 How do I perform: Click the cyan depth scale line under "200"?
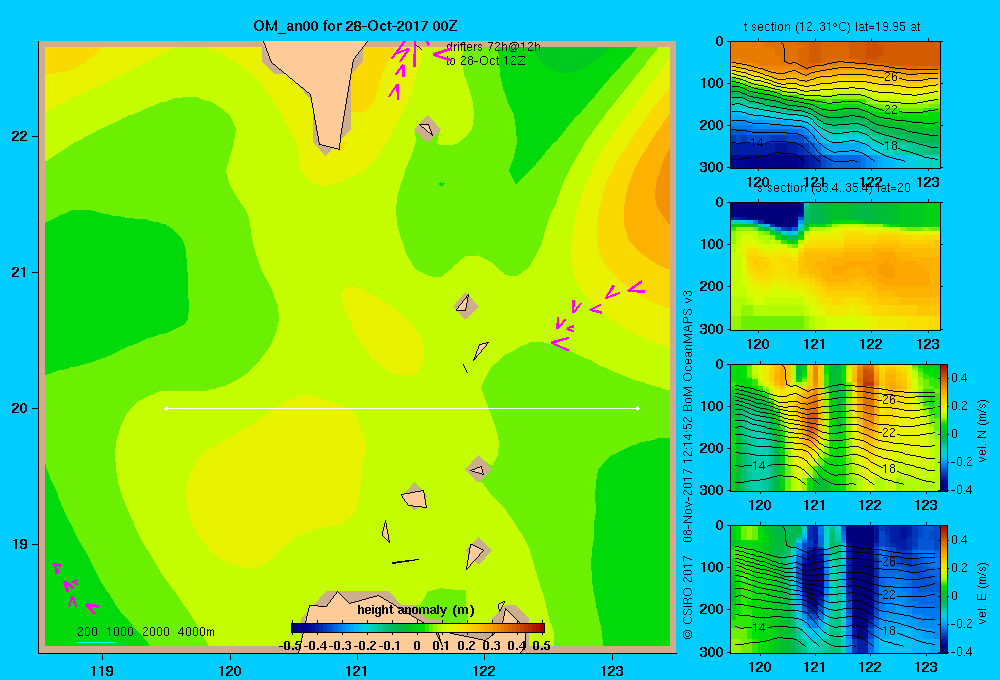[96, 642]
